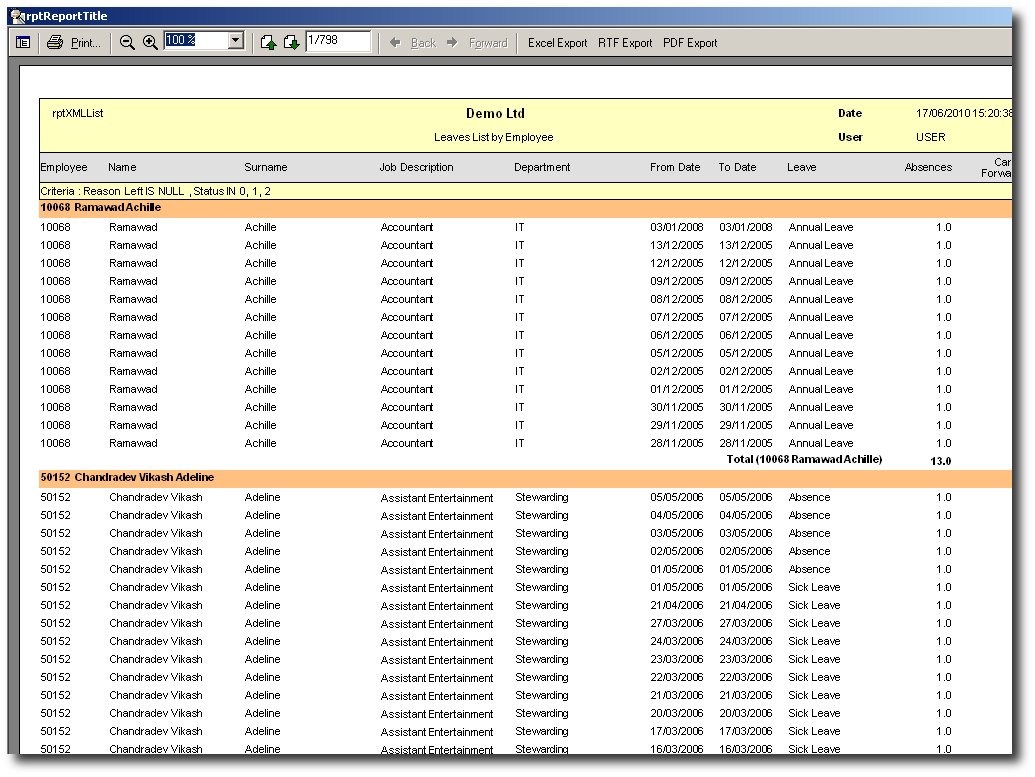Click the RTF Export button
1035x777 pixels.
(625, 43)
